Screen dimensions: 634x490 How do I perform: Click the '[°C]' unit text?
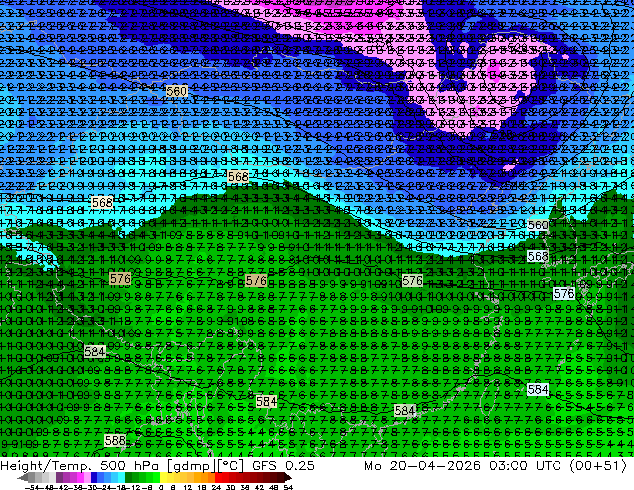230,466
